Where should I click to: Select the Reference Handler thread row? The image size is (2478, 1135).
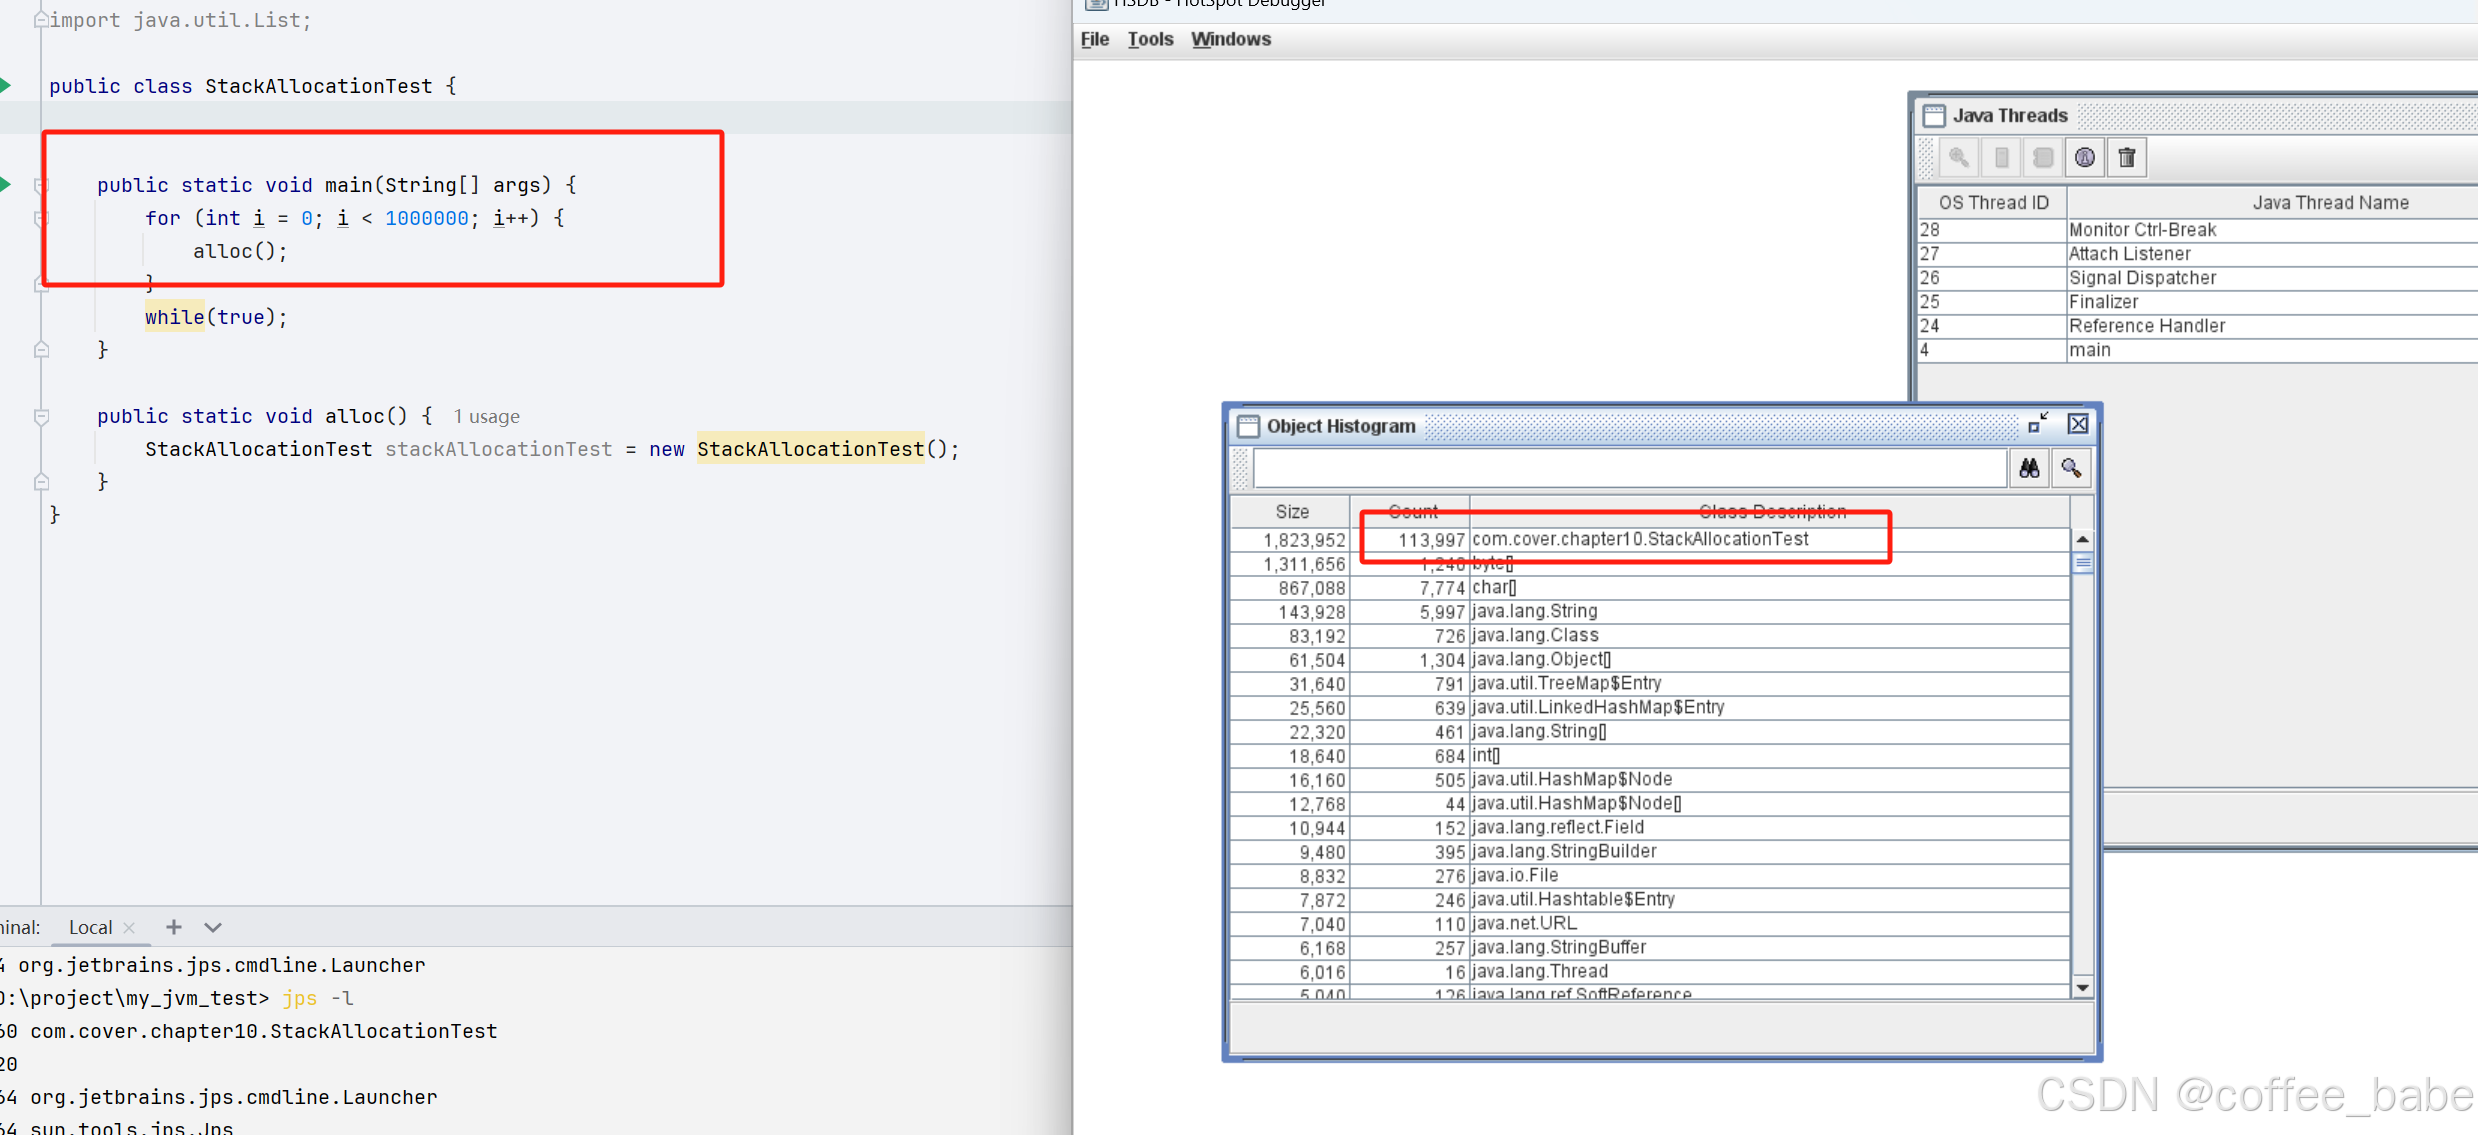click(2198, 326)
